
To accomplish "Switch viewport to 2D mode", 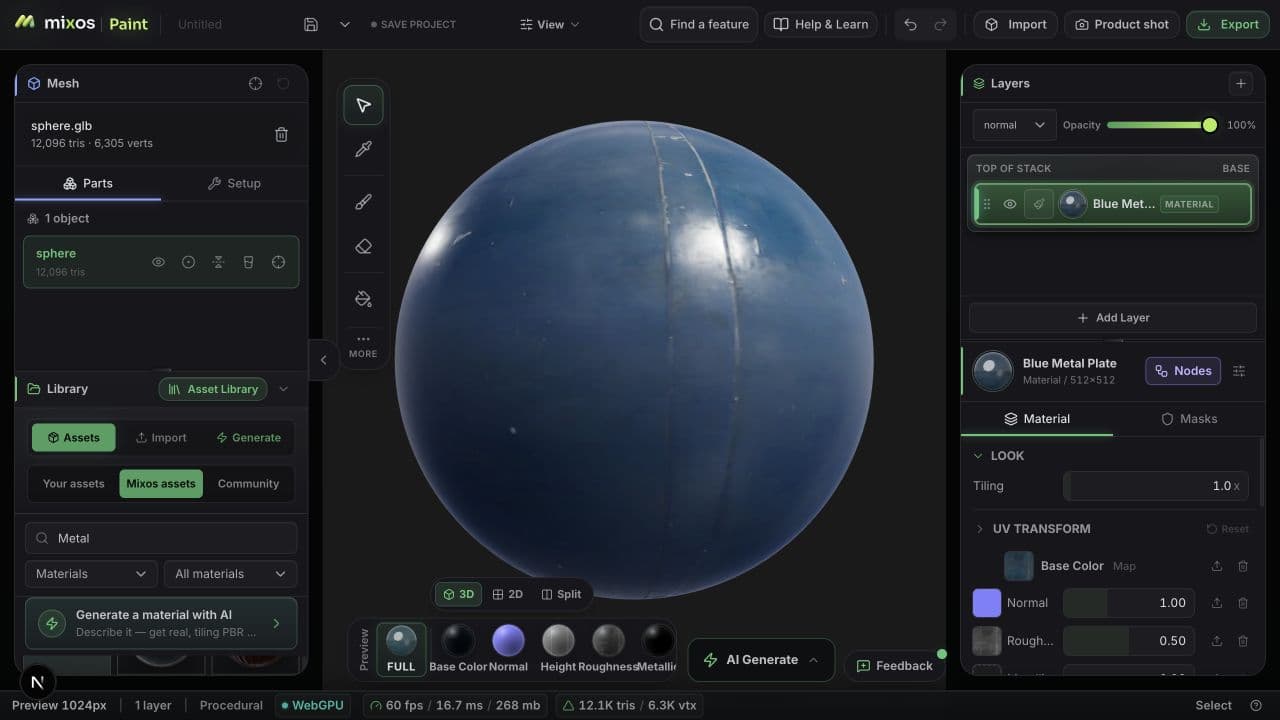I will click(508, 594).
